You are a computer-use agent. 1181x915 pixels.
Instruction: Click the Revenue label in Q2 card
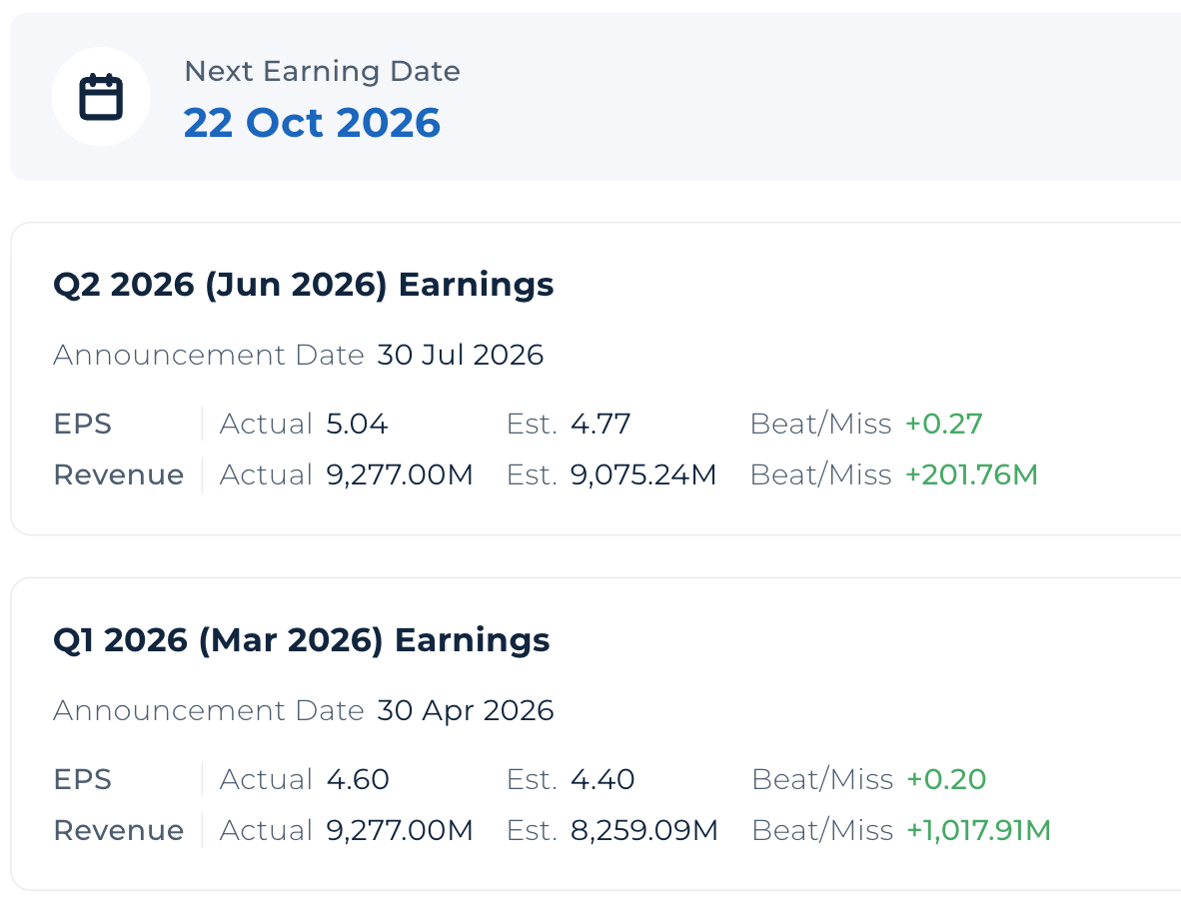[x=119, y=475]
